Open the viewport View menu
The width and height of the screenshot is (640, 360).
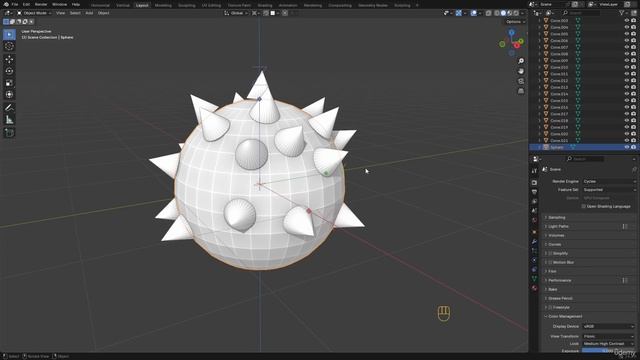pos(60,13)
